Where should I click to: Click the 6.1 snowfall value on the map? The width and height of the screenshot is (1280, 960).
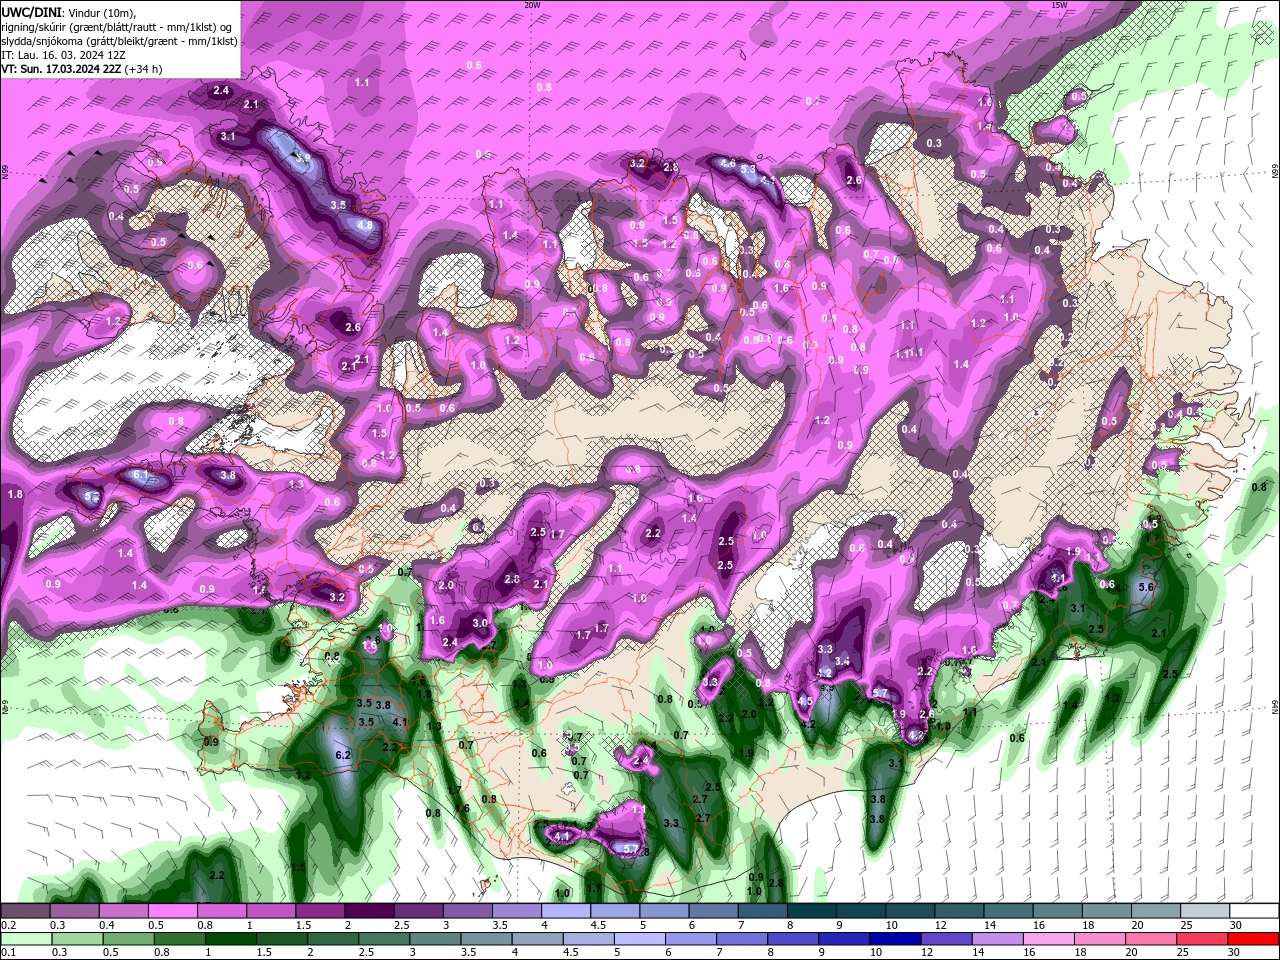(x=141, y=474)
